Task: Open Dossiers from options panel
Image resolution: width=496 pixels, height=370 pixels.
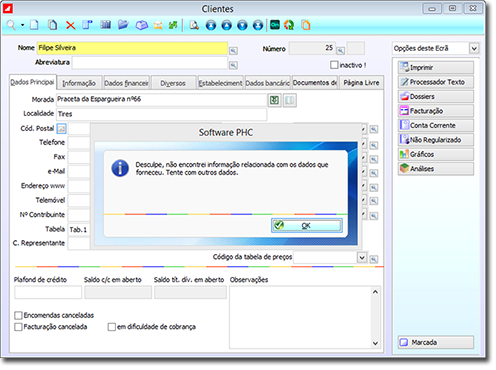Action: tap(436, 97)
